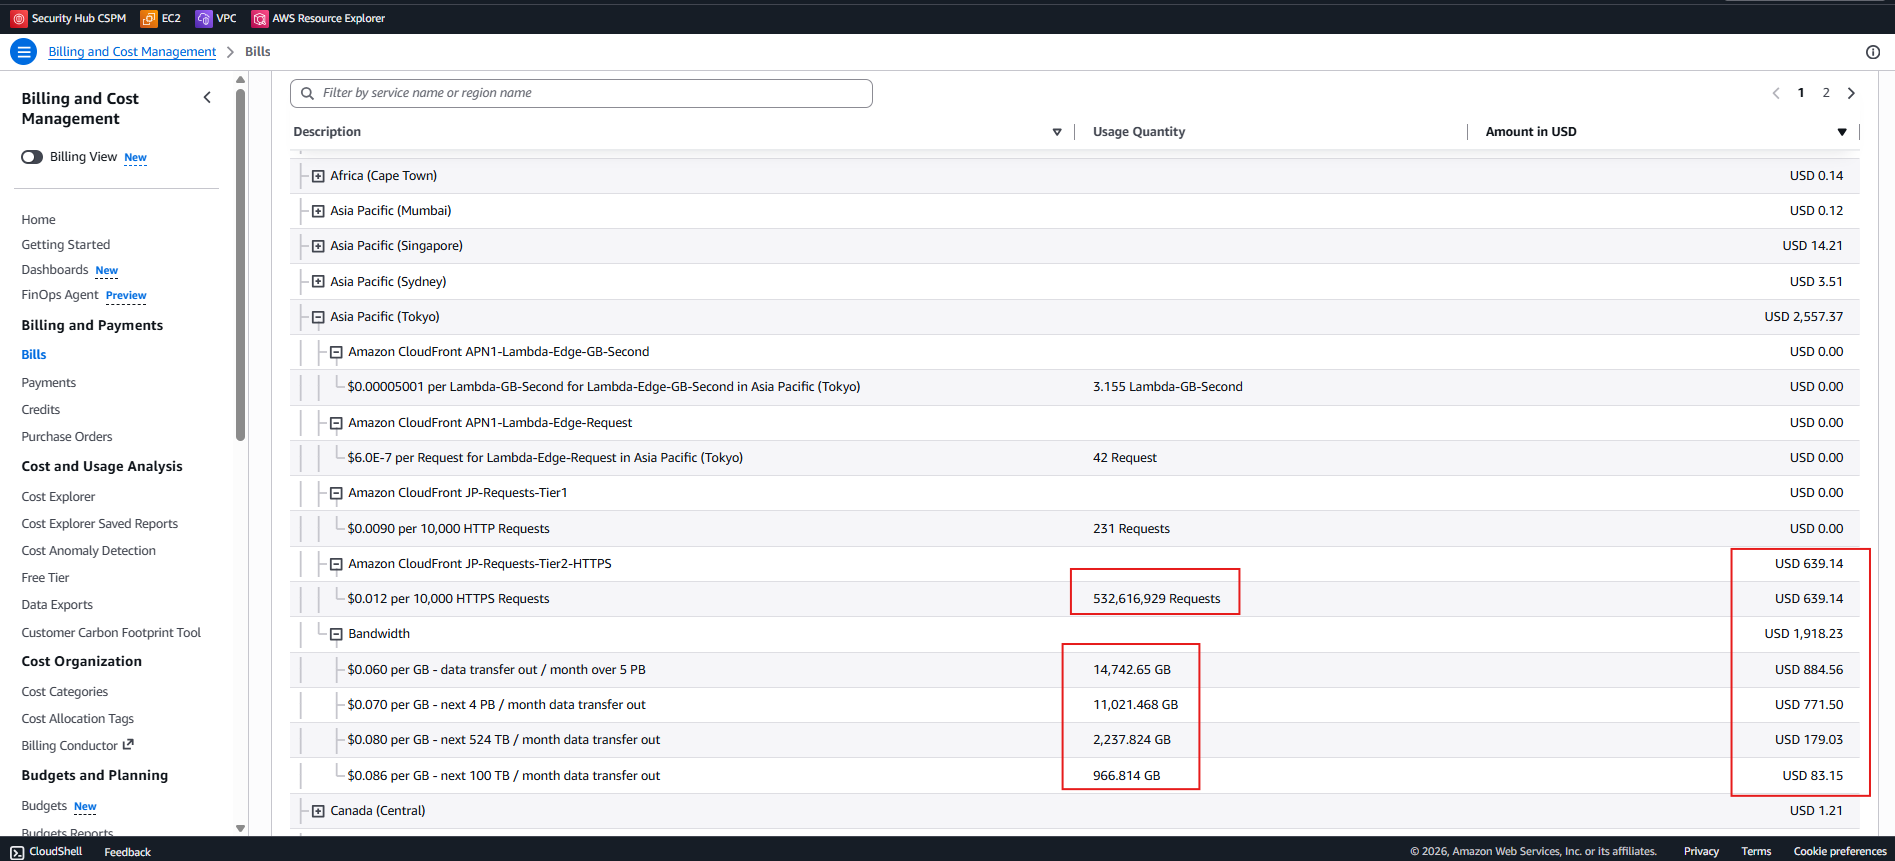
Task: Toggle the Billing View switch
Action: pyautogui.click(x=32, y=157)
